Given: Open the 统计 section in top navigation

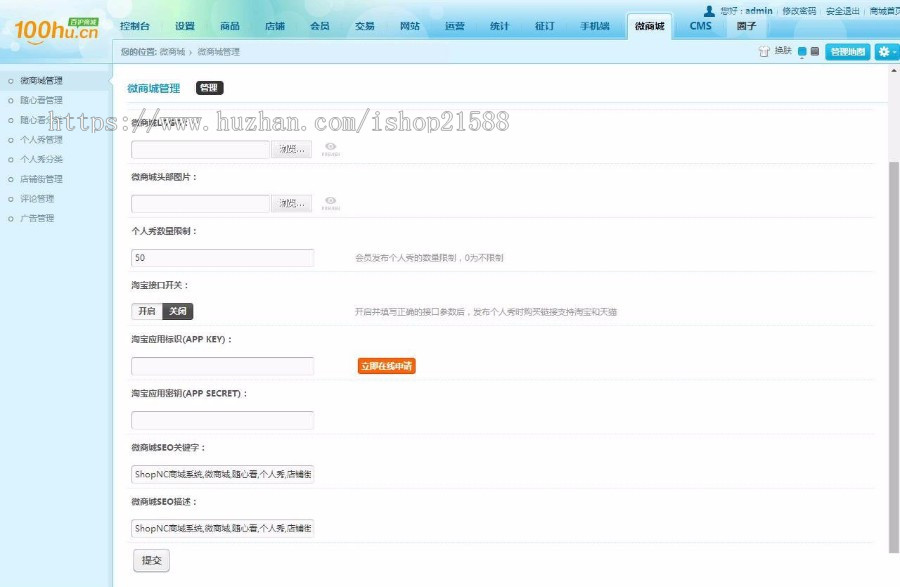Looking at the screenshot, I should 499,27.
